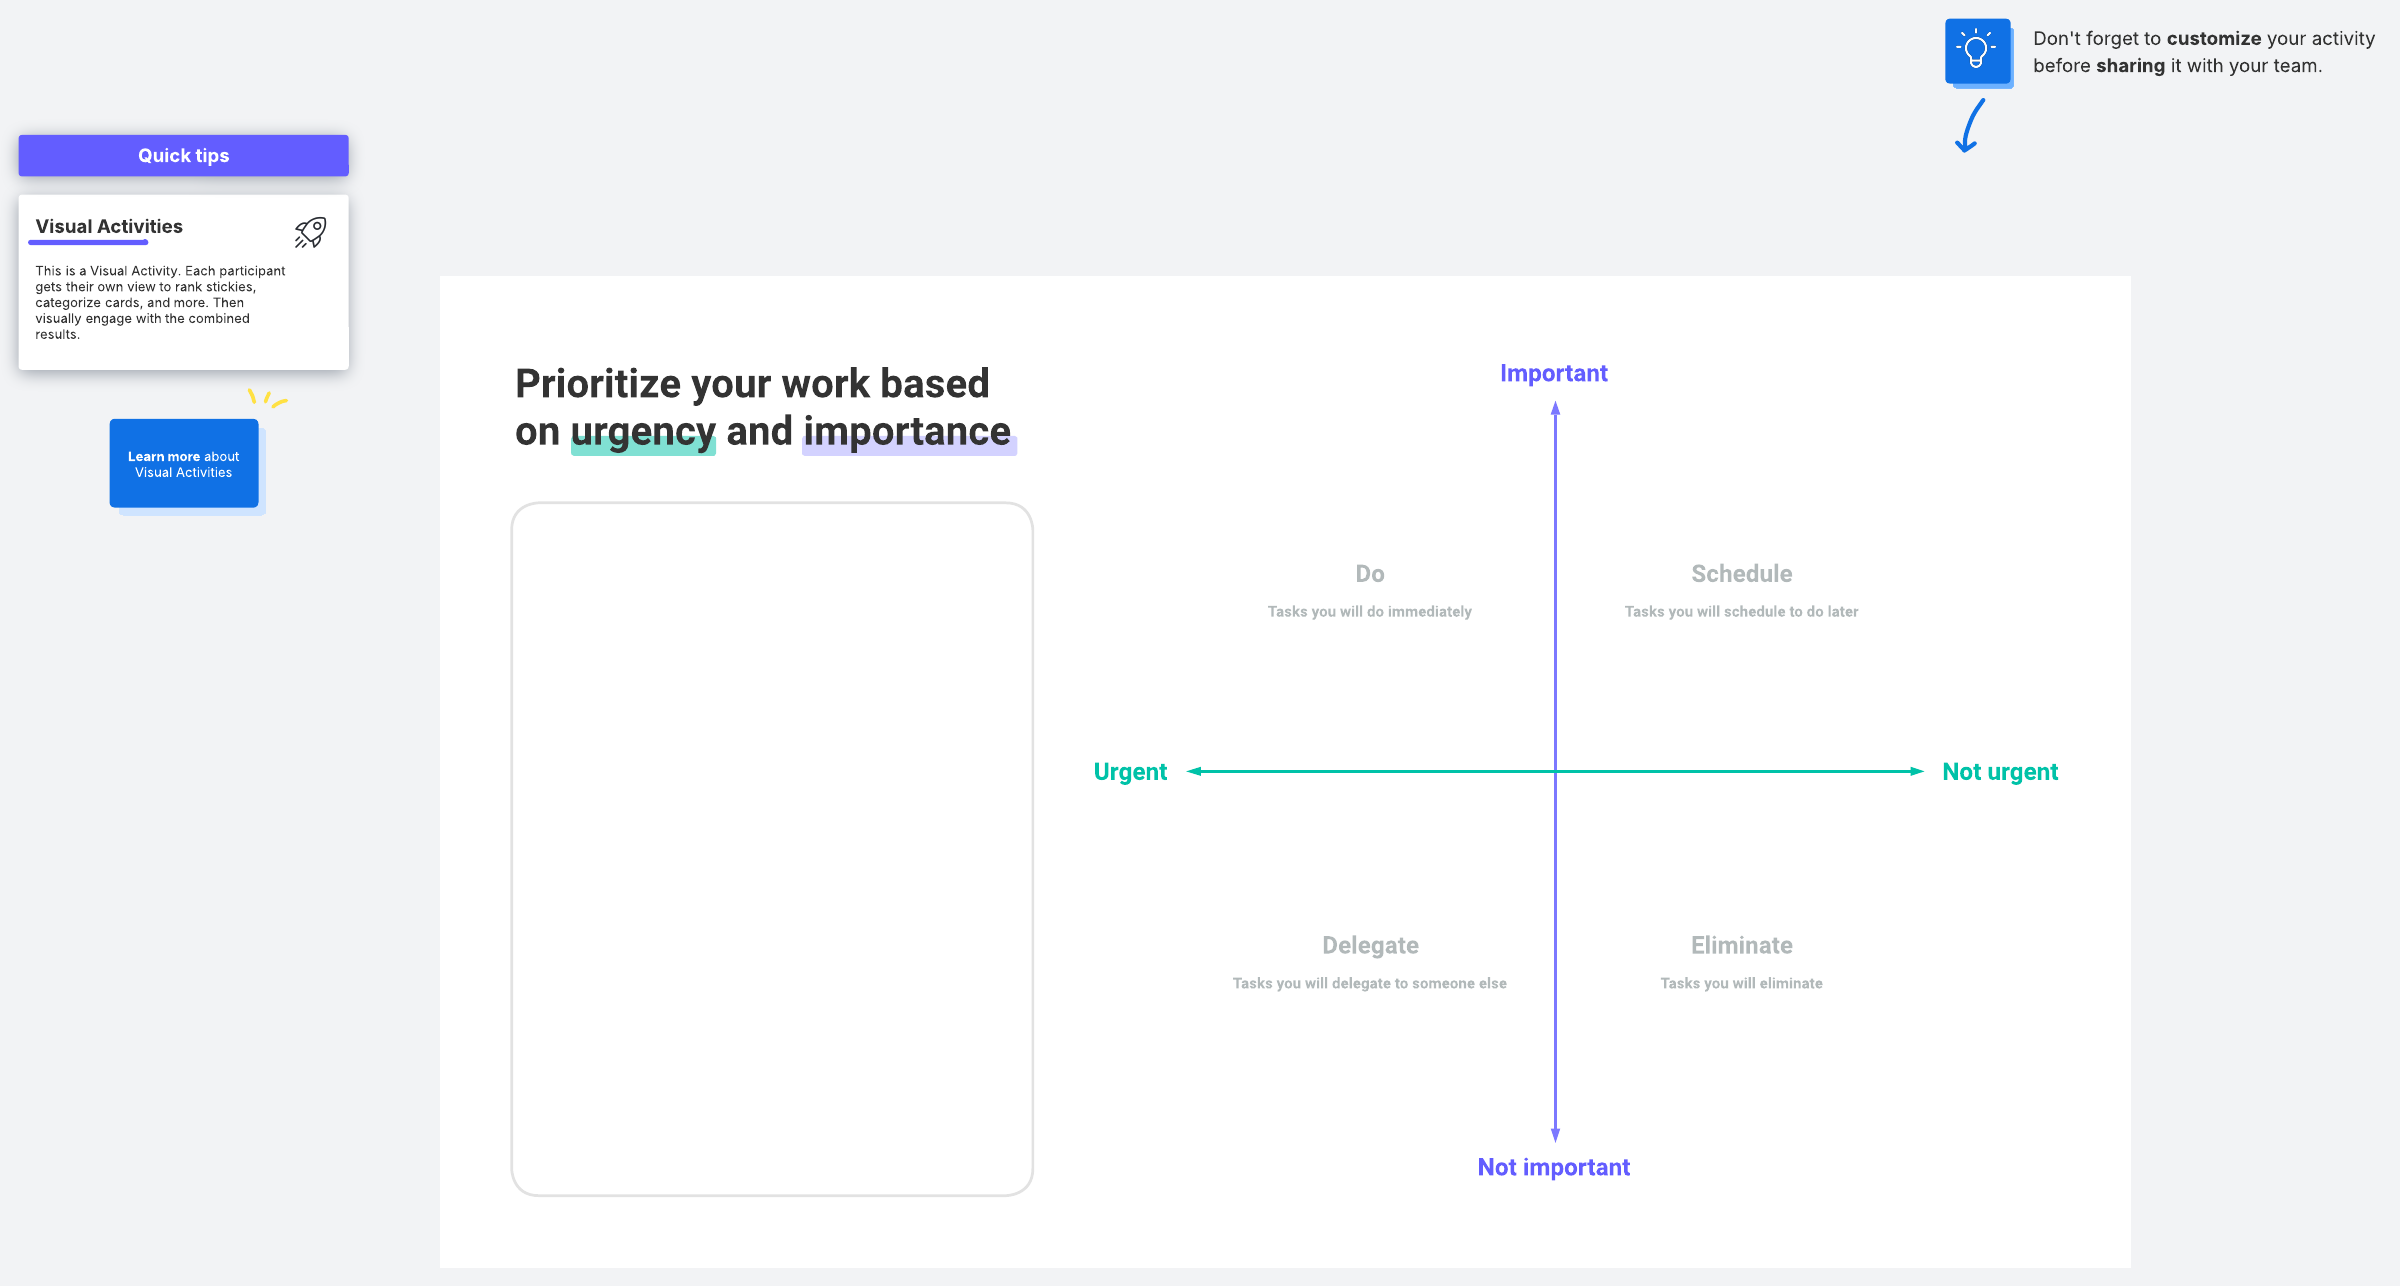Select 'Tasks you will delegate to someone else' caption
This screenshot has height=1286, width=2400.
click(x=1370, y=984)
